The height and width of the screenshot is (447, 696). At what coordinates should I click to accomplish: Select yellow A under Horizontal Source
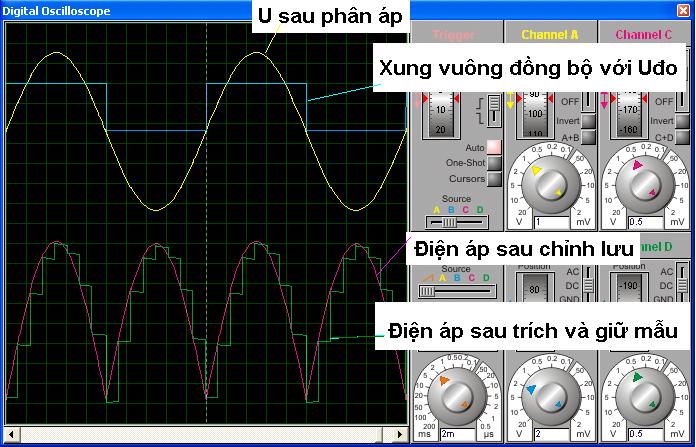tap(443, 278)
